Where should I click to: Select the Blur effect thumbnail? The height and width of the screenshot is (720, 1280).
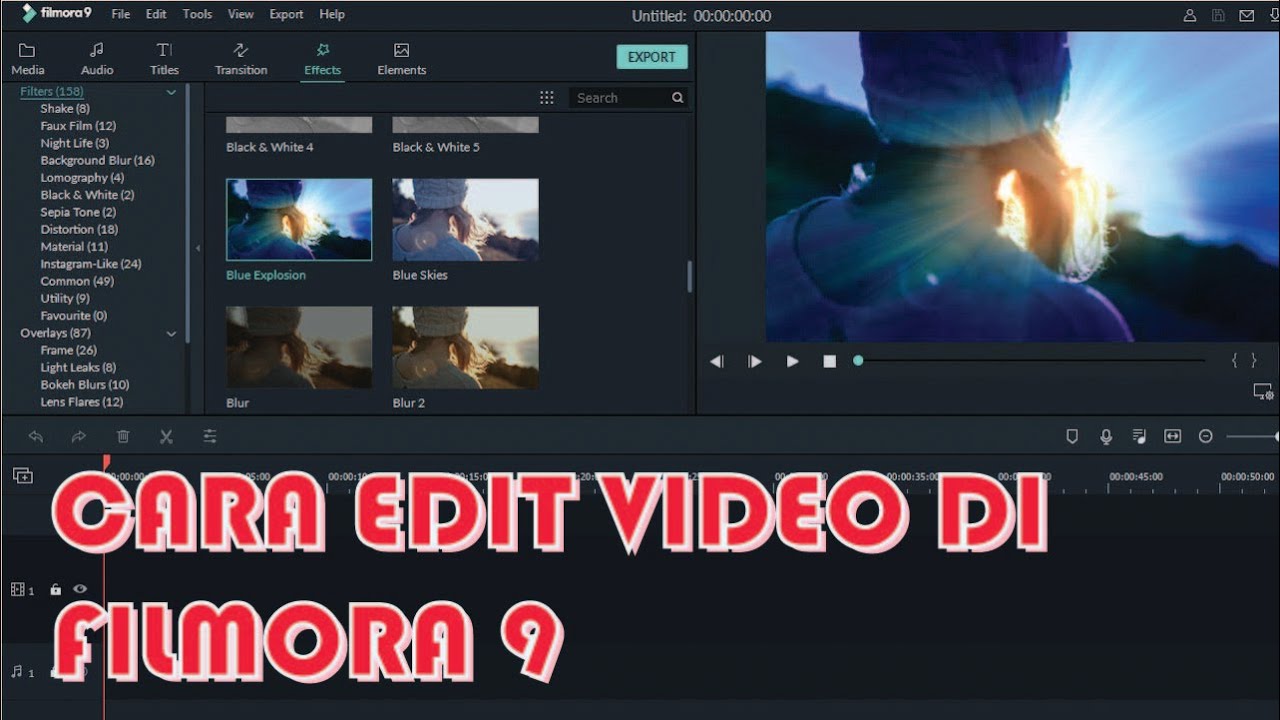tap(299, 347)
